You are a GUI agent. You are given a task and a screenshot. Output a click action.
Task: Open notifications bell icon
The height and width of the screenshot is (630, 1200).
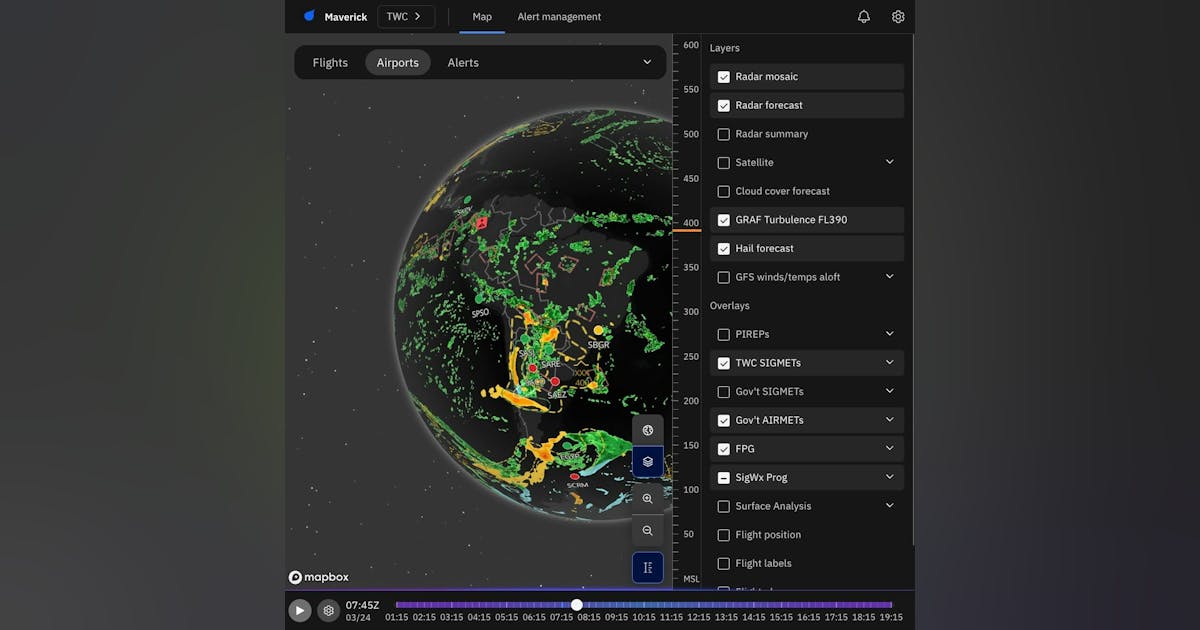(864, 17)
